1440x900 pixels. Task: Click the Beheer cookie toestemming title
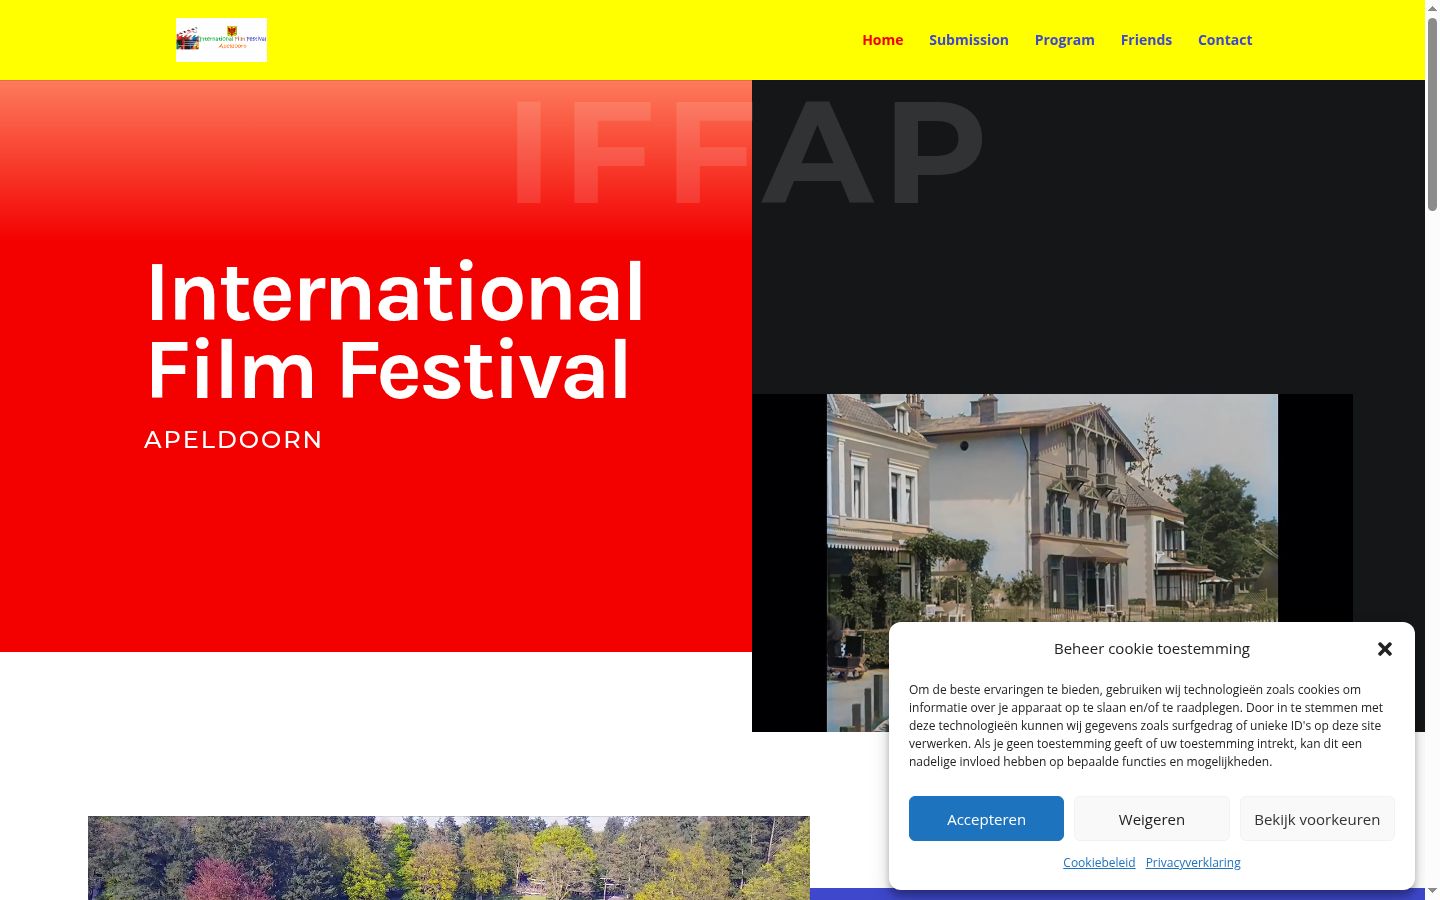click(1152, 649)
